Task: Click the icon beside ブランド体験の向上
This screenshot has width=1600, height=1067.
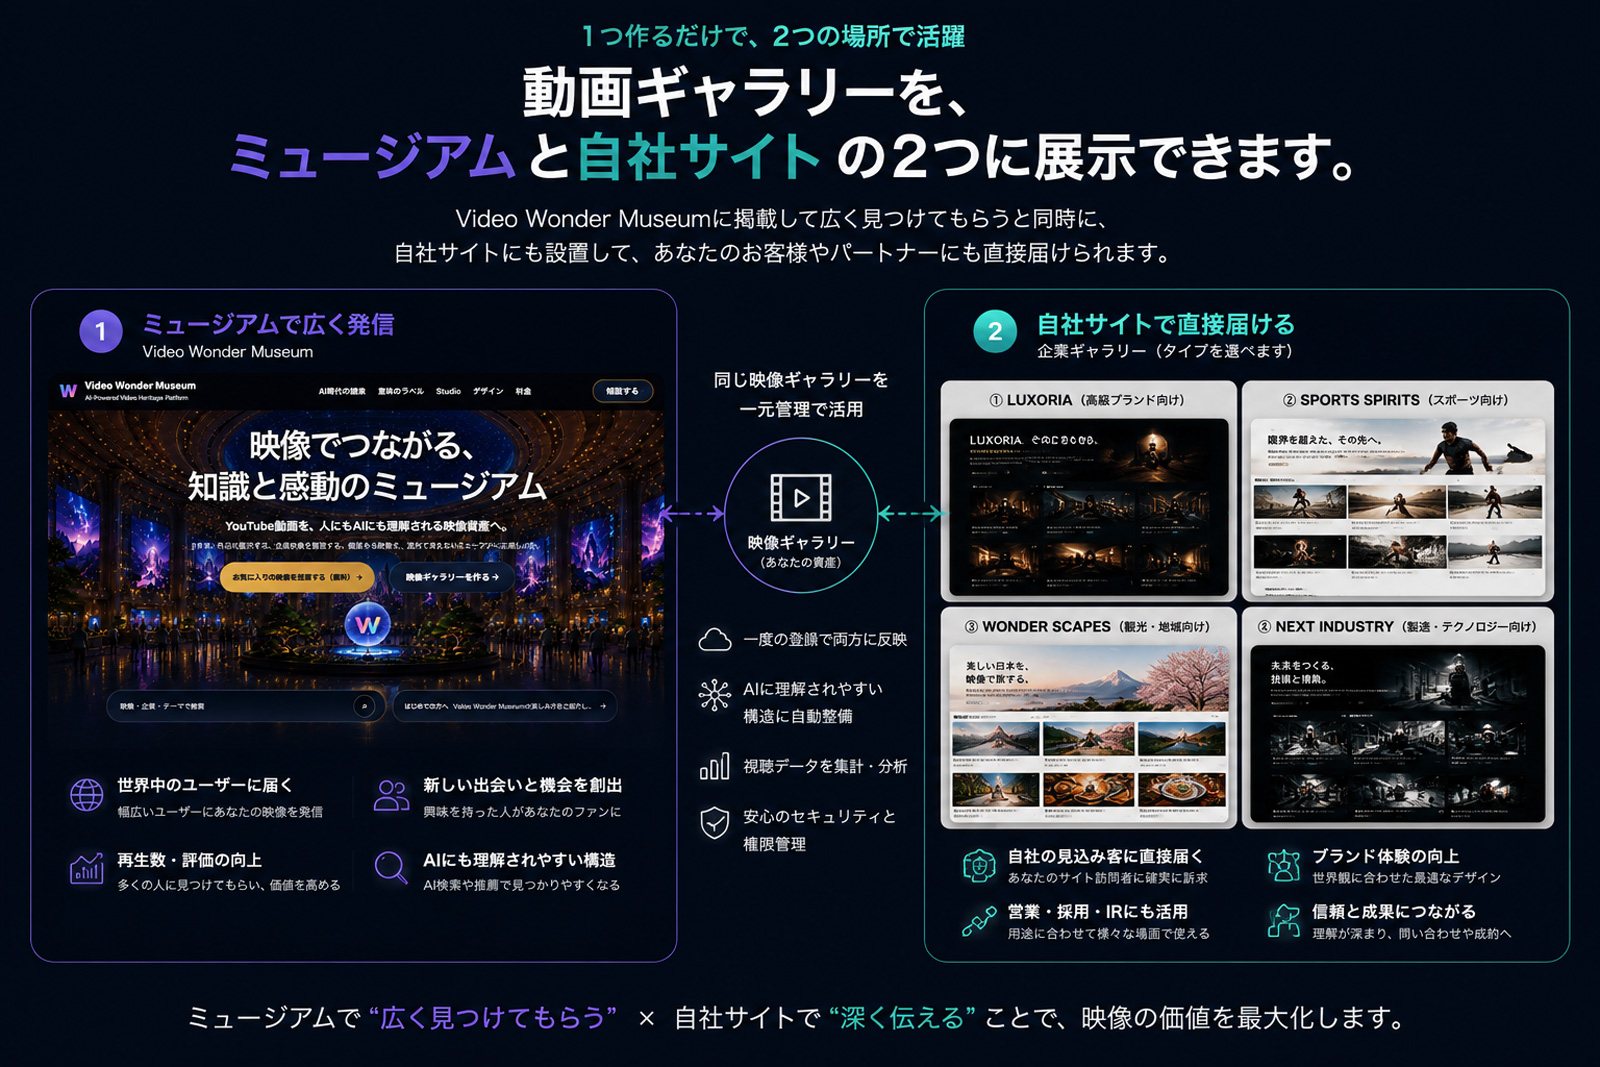Action: tap(1283, 865)
